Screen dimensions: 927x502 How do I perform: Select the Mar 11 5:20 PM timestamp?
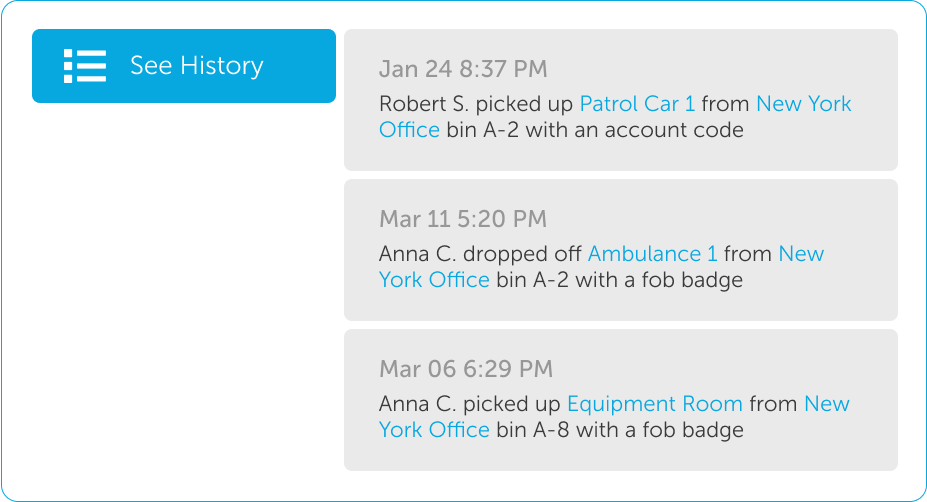click(x=463, y=220)
